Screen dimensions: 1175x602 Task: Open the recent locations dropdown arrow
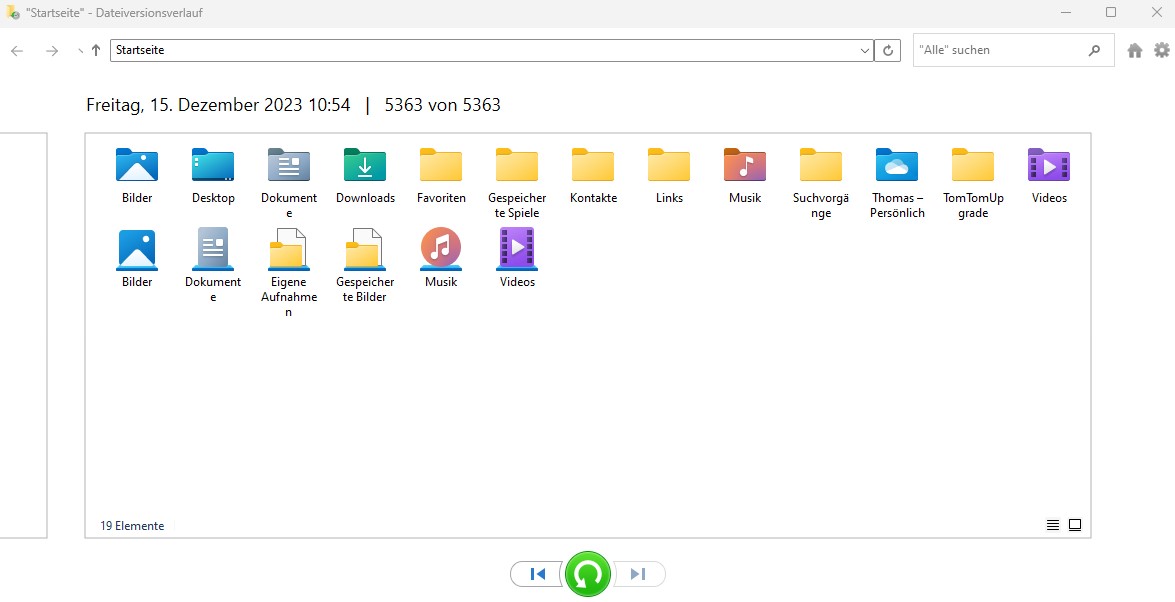click(79, 50)
